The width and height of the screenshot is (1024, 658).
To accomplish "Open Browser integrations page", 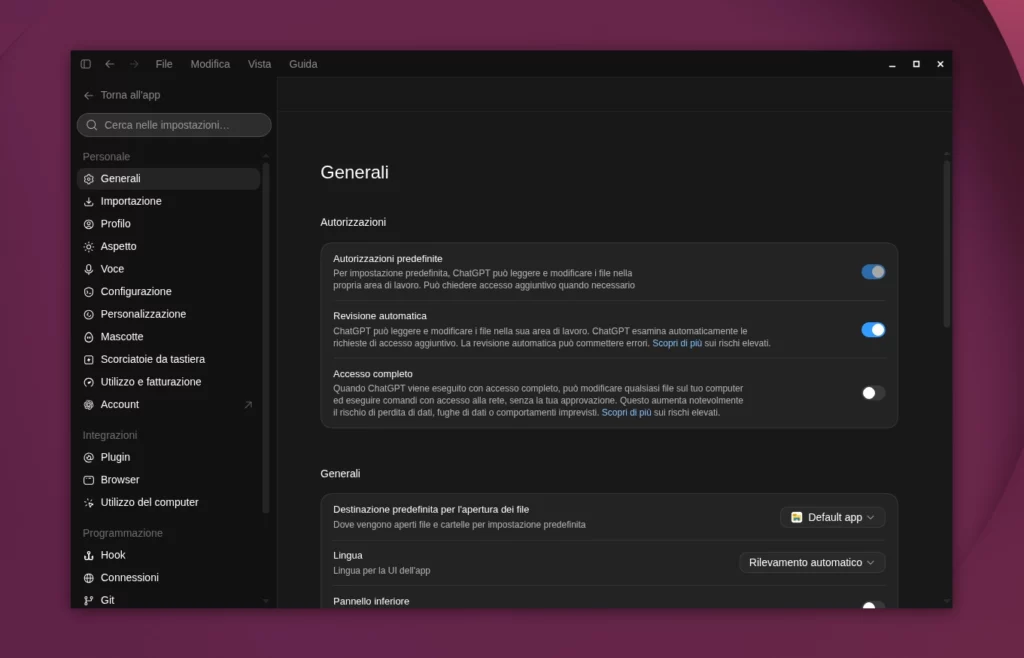I will pos(168,479).
